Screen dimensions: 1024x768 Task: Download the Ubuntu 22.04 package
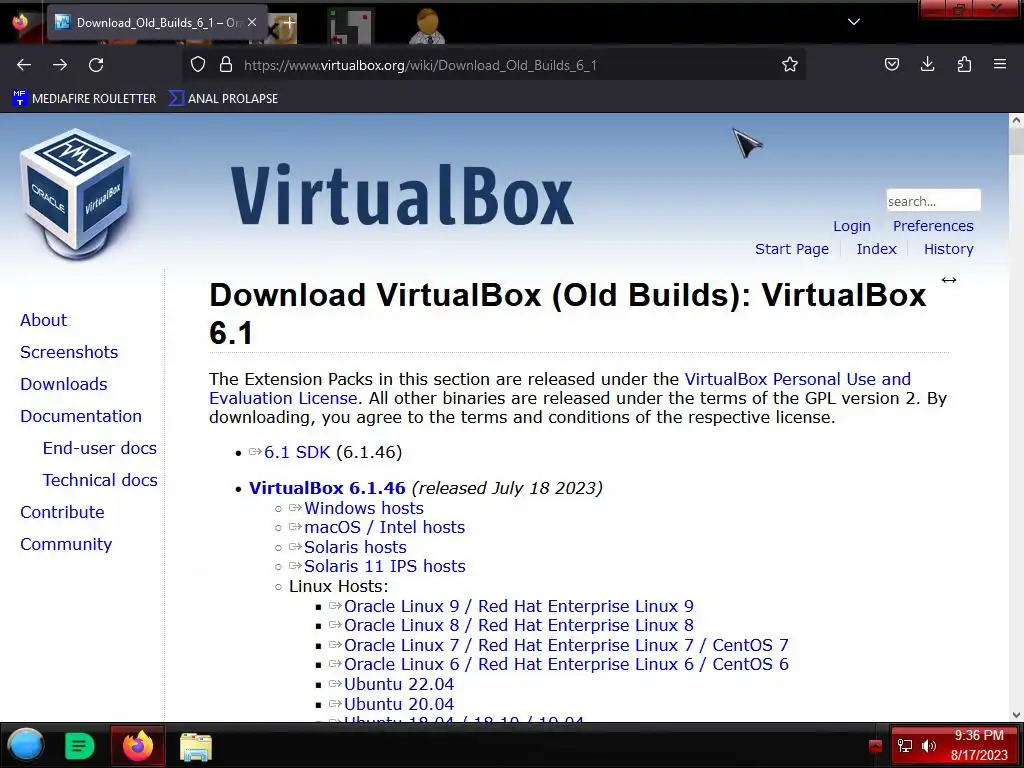tap(398, 684)
